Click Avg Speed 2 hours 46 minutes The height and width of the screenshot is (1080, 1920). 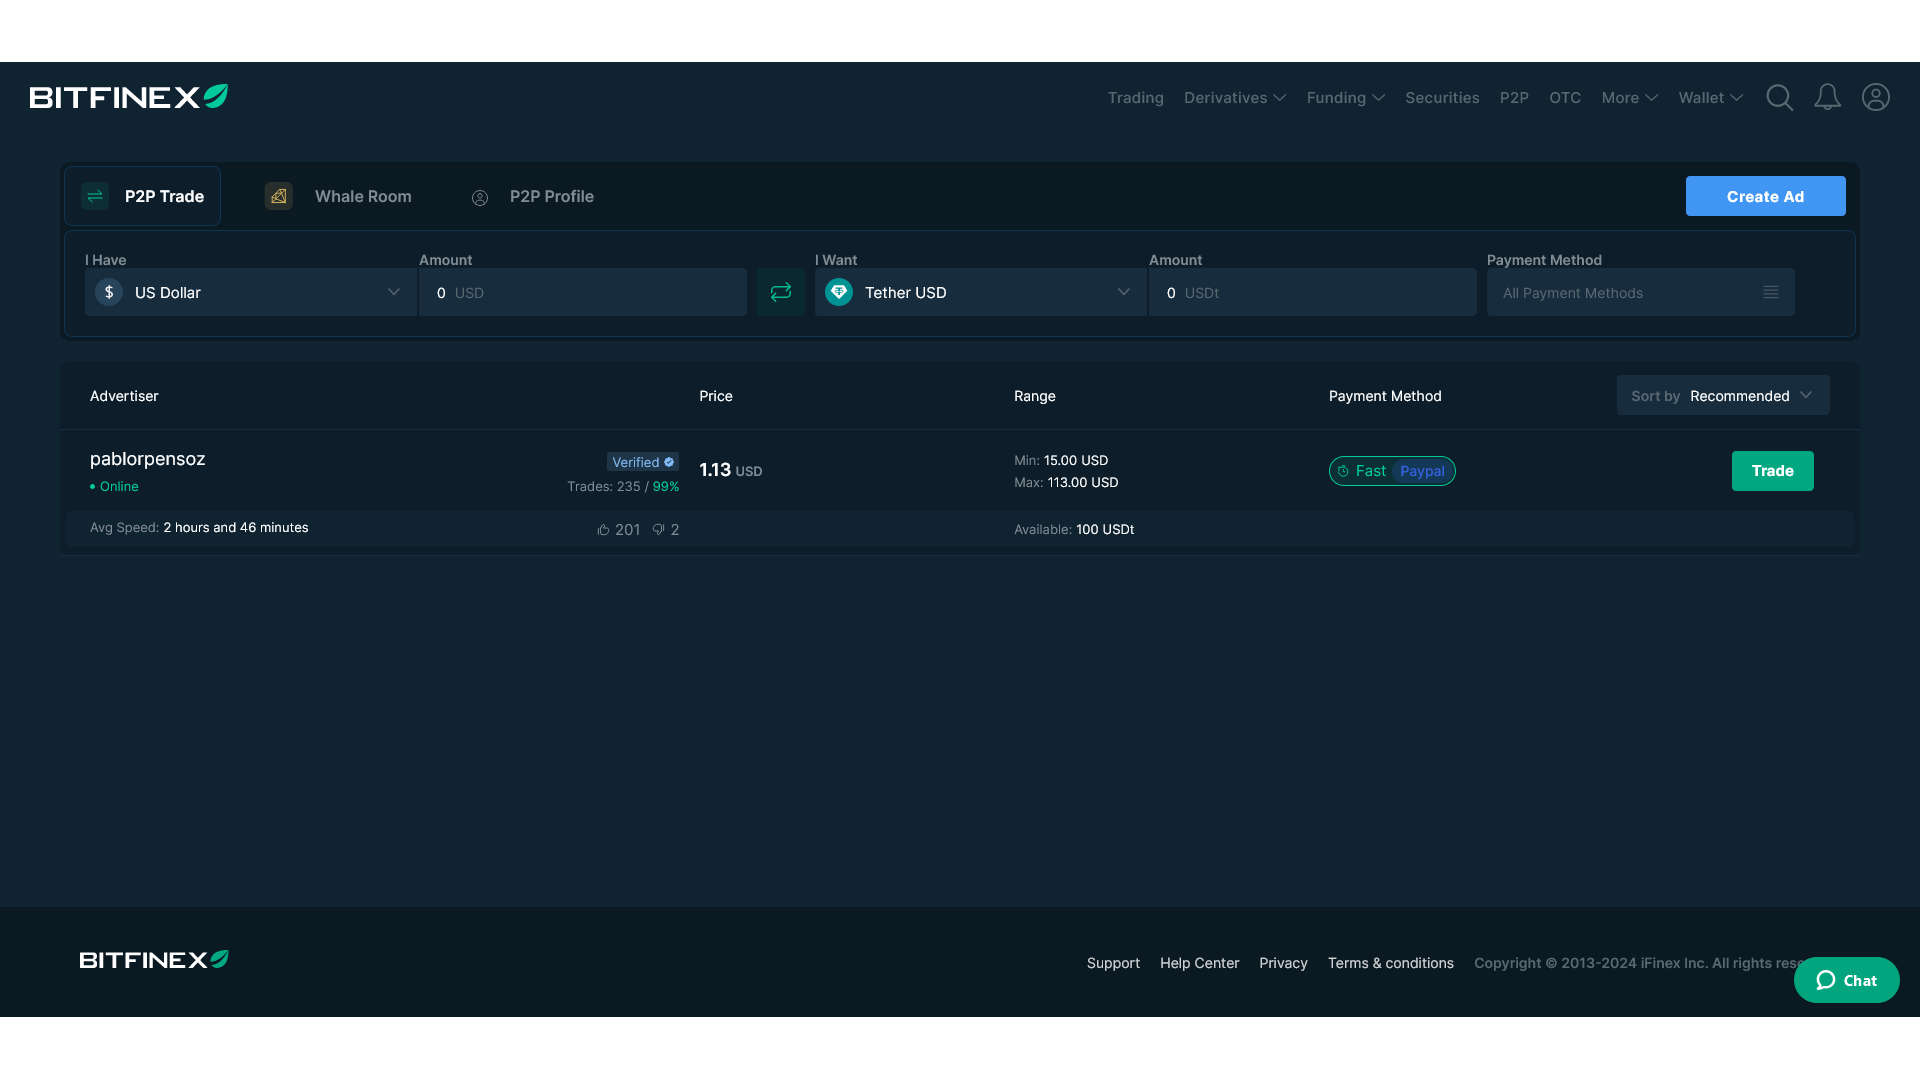tap(199, 527)
